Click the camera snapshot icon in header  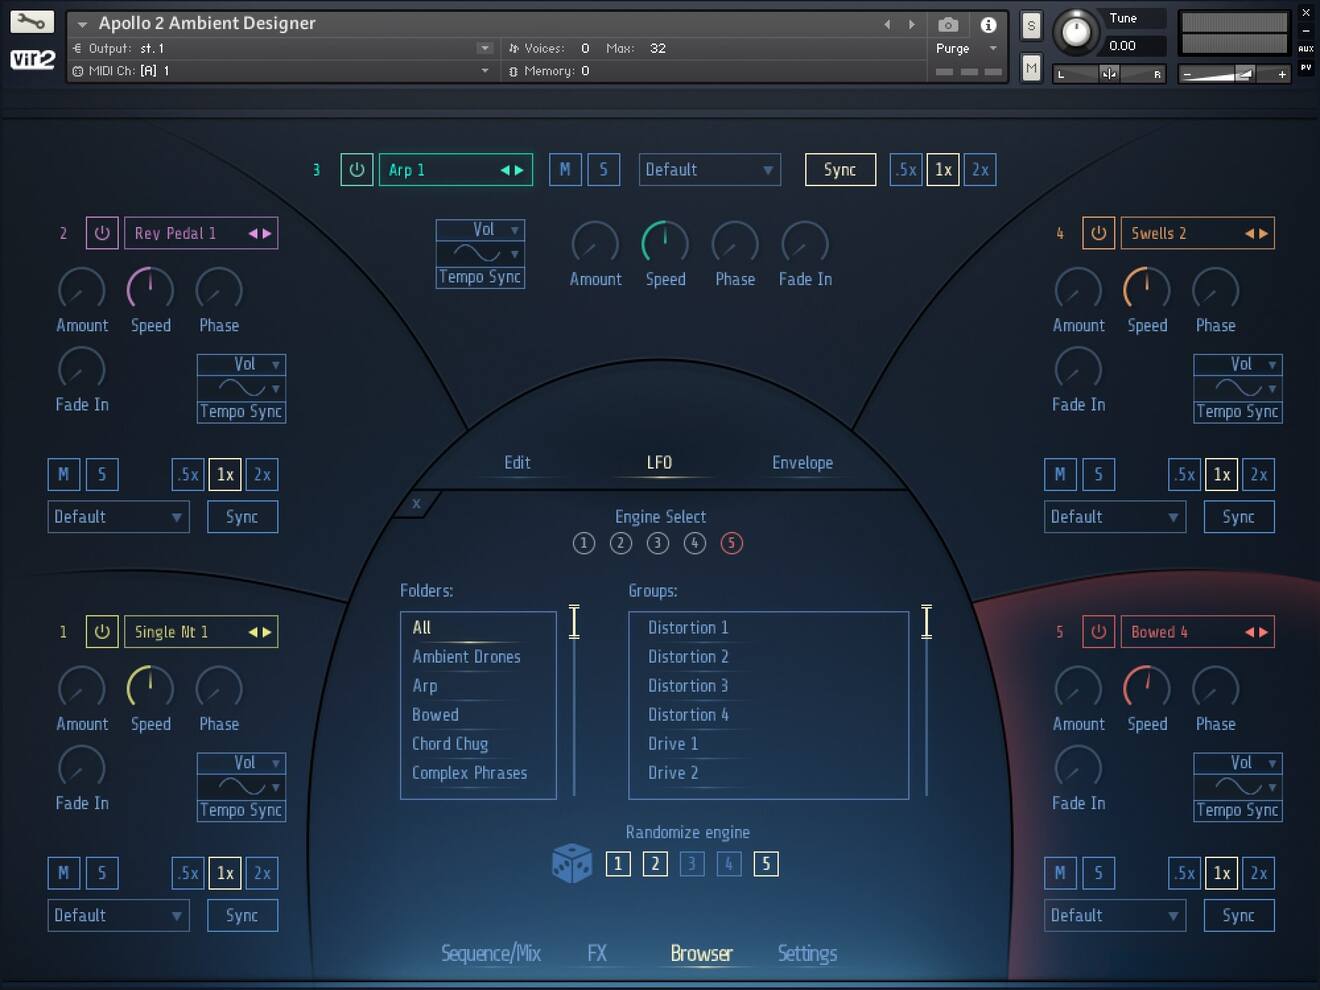(x=948, y=24)
